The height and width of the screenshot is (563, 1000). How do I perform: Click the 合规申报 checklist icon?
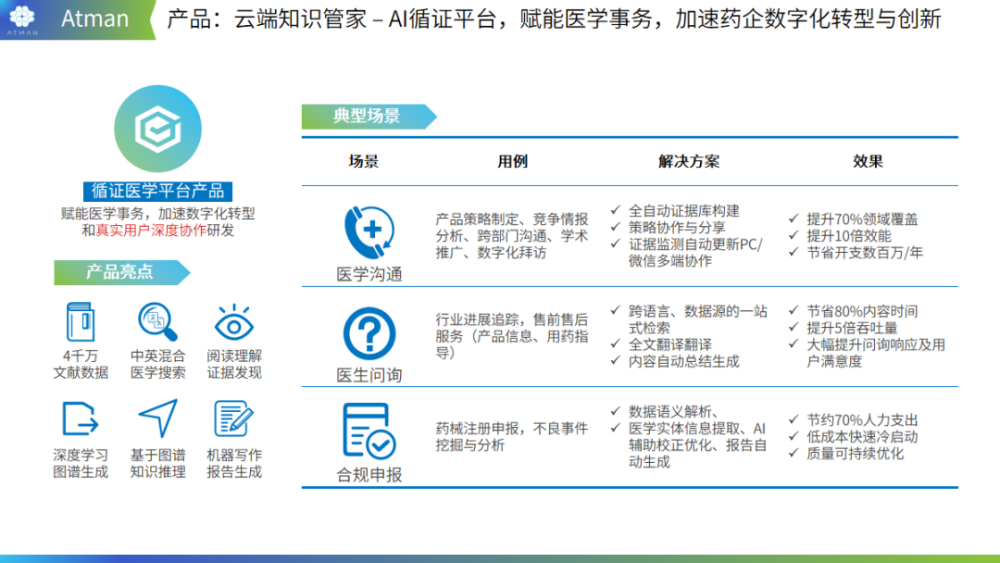coord(369,431)
